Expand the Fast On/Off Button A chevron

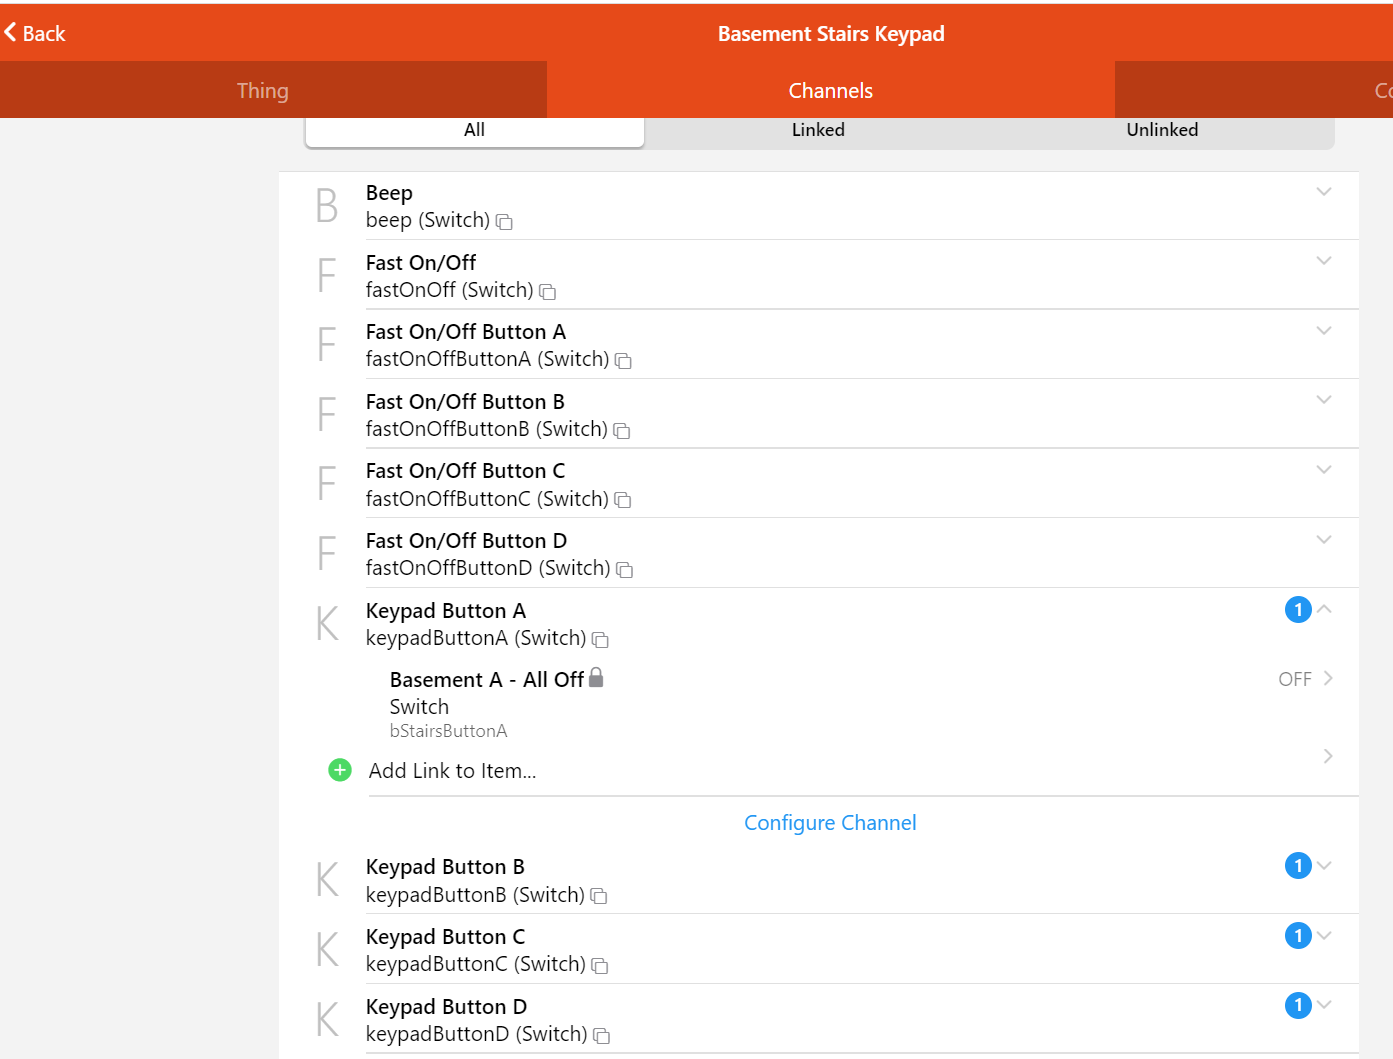(1324, 330)
